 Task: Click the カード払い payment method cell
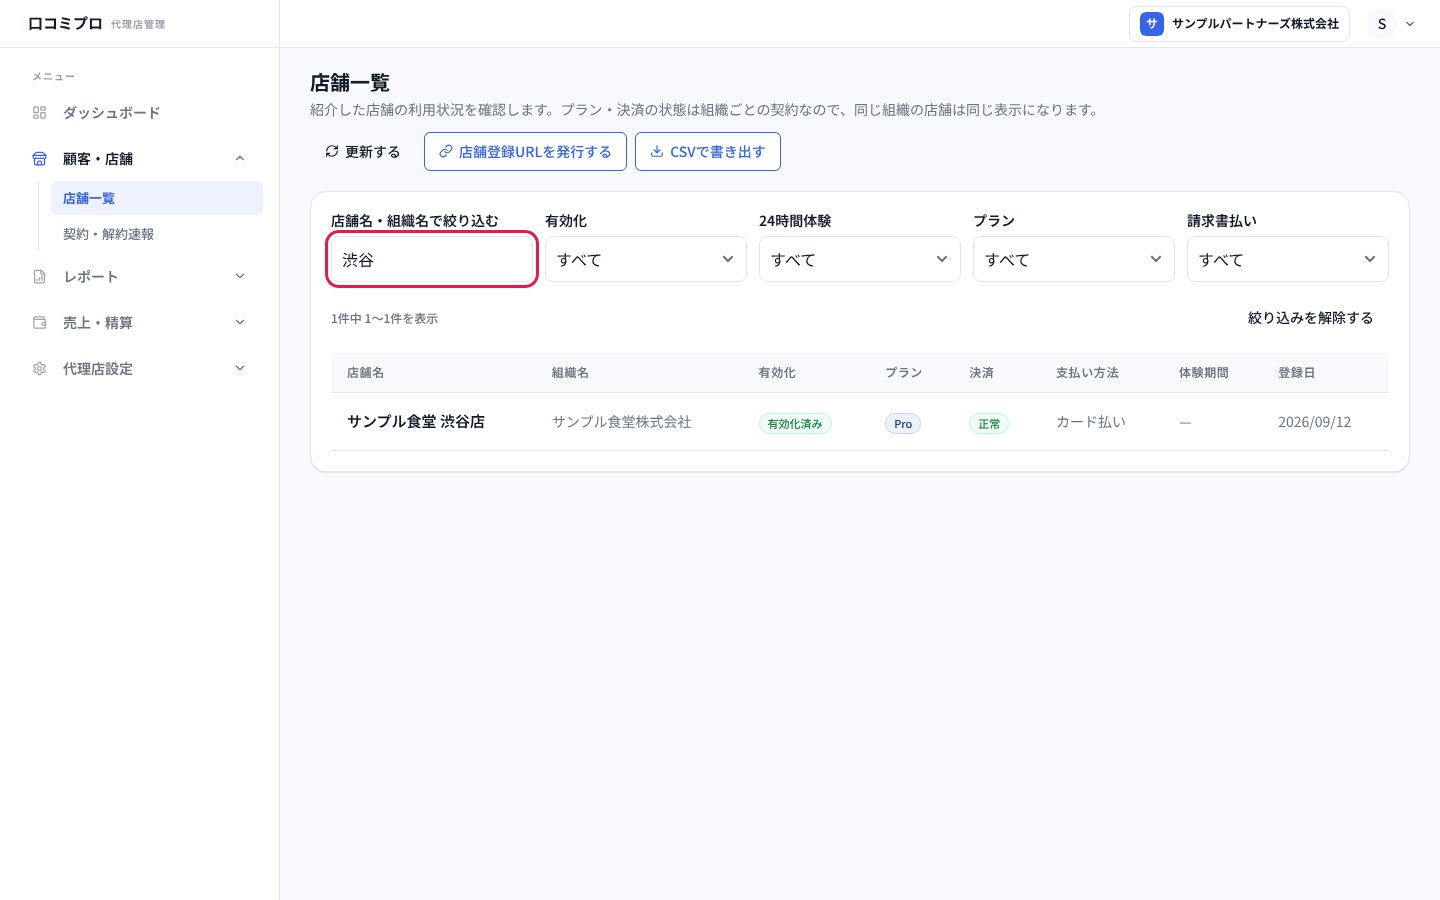[1091, 422]
